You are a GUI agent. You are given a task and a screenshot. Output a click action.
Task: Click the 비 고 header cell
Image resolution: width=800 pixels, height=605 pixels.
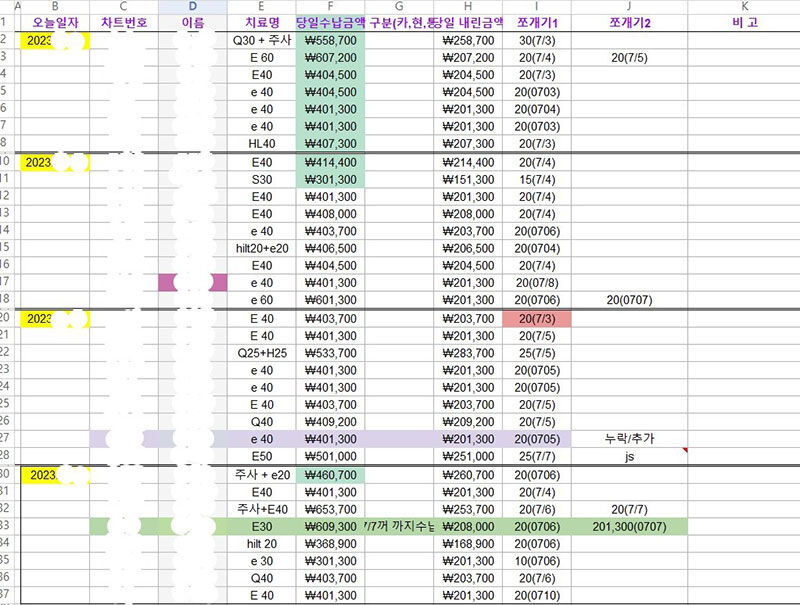(744, 22)
